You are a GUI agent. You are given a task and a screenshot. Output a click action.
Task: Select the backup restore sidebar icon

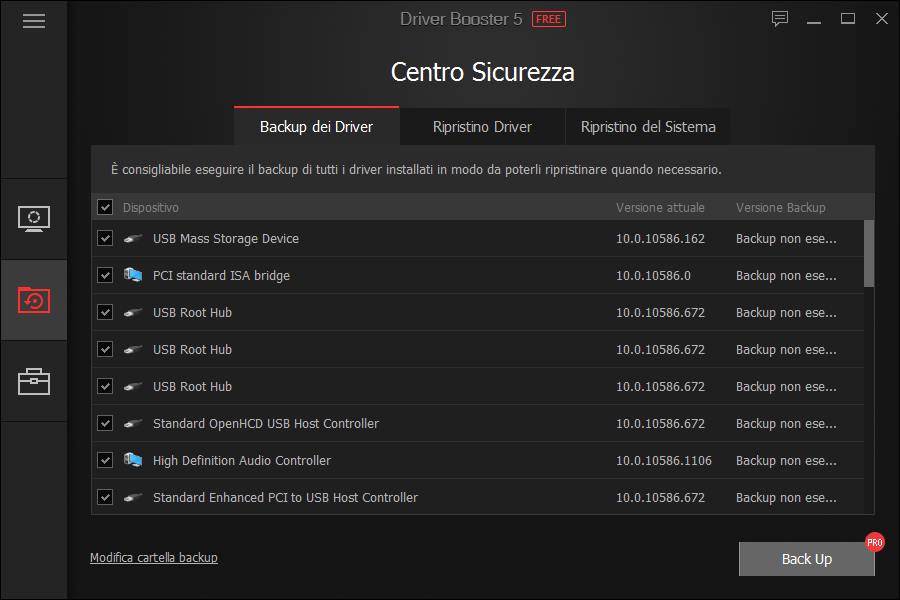34,299
